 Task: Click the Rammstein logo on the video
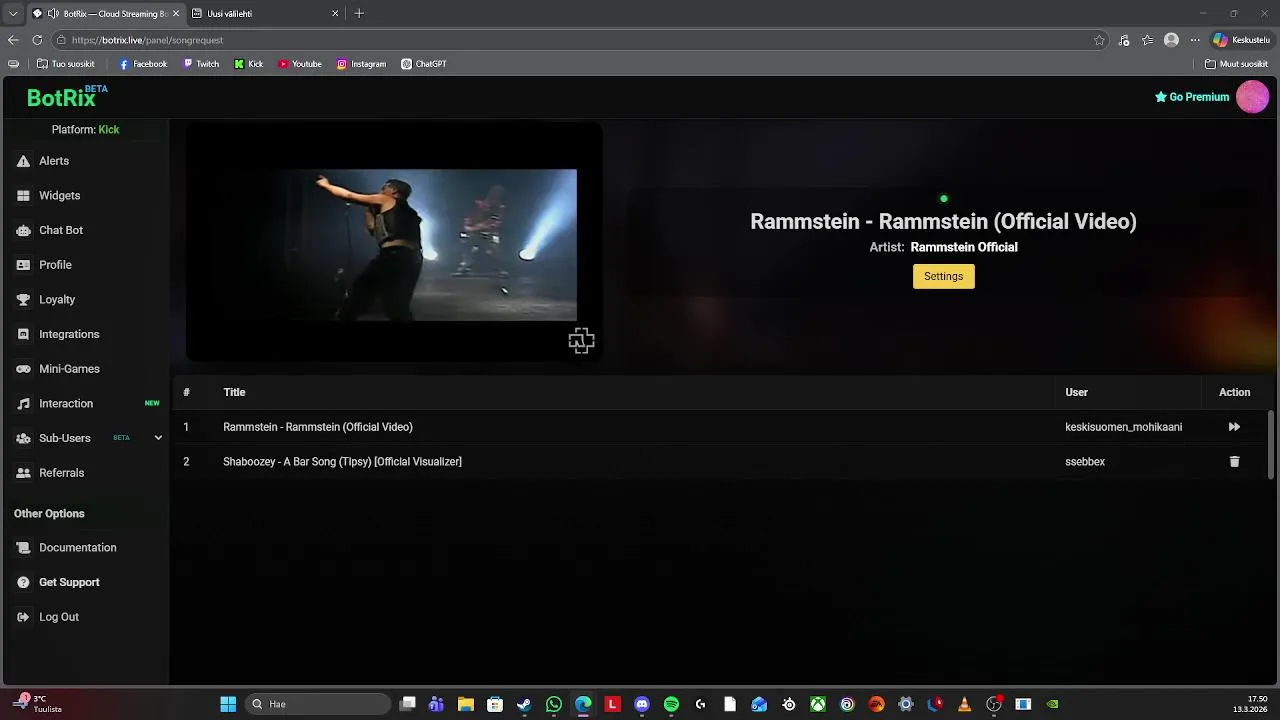pos(581,341)
